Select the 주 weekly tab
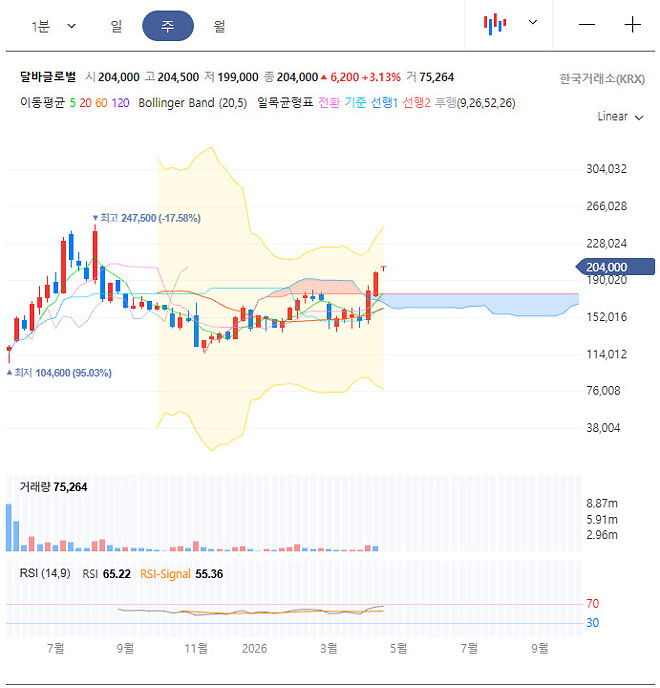660x688 pixels. click(168, 26)
